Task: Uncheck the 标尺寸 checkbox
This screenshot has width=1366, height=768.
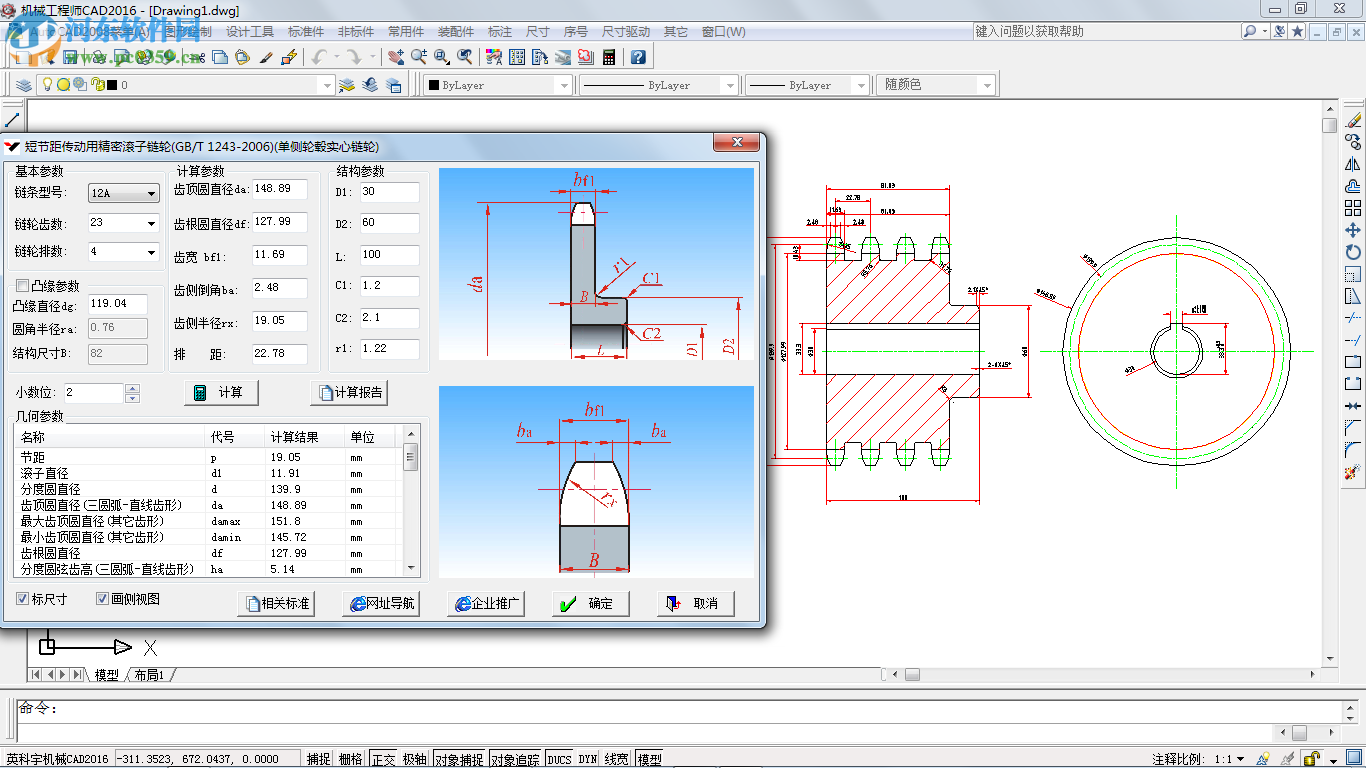Action: click(23, 599)
